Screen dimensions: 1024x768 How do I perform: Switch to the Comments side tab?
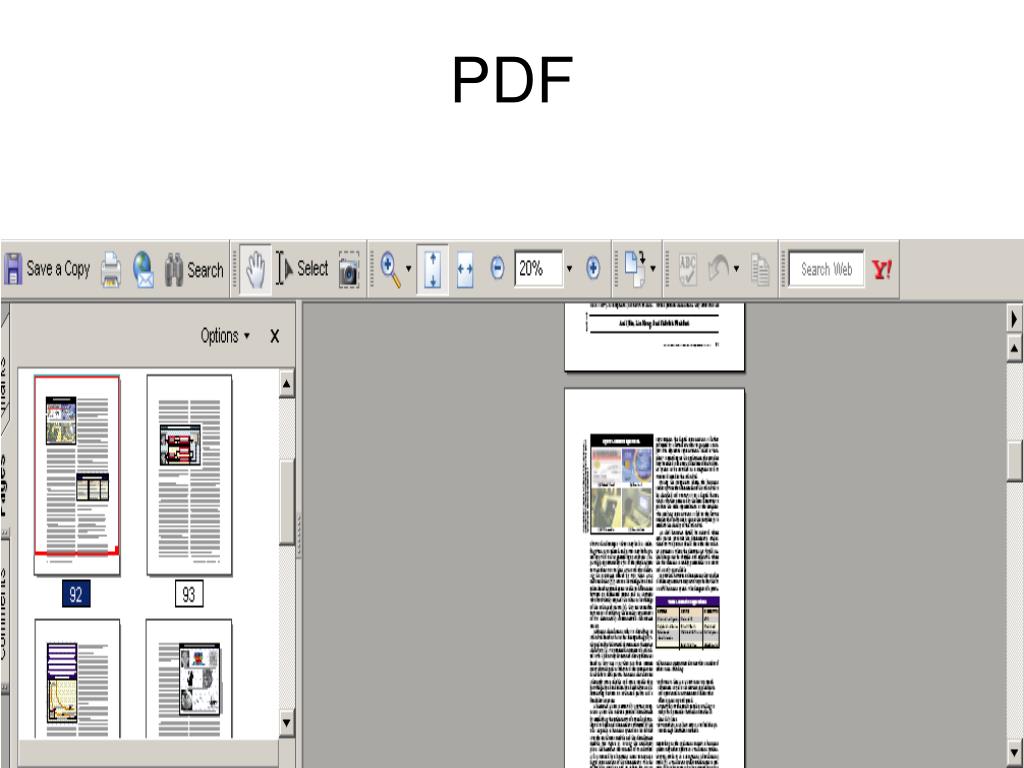click(x=4, y=614)
